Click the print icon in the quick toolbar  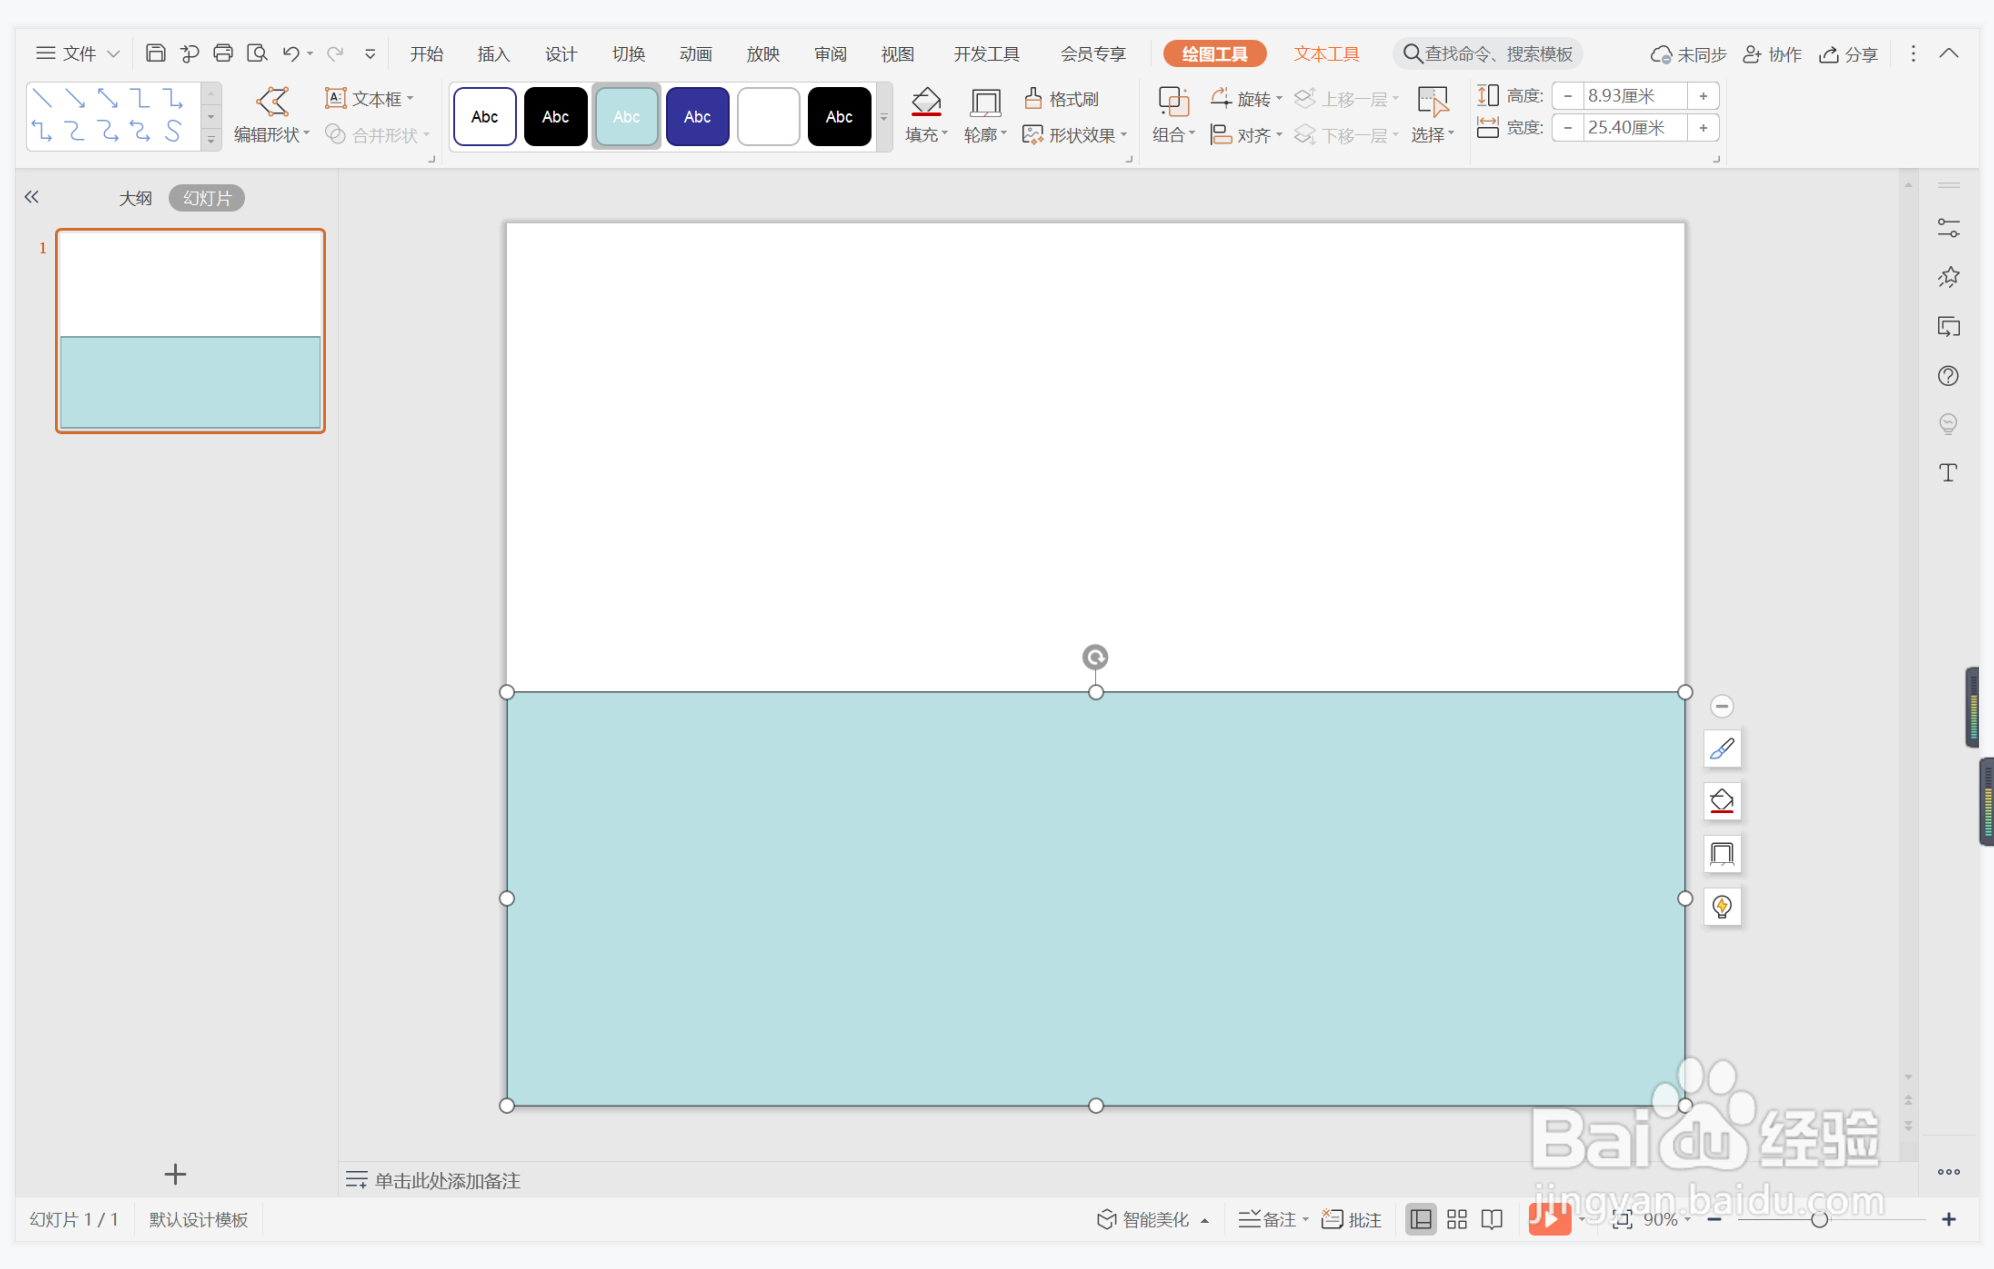[223, 53]
